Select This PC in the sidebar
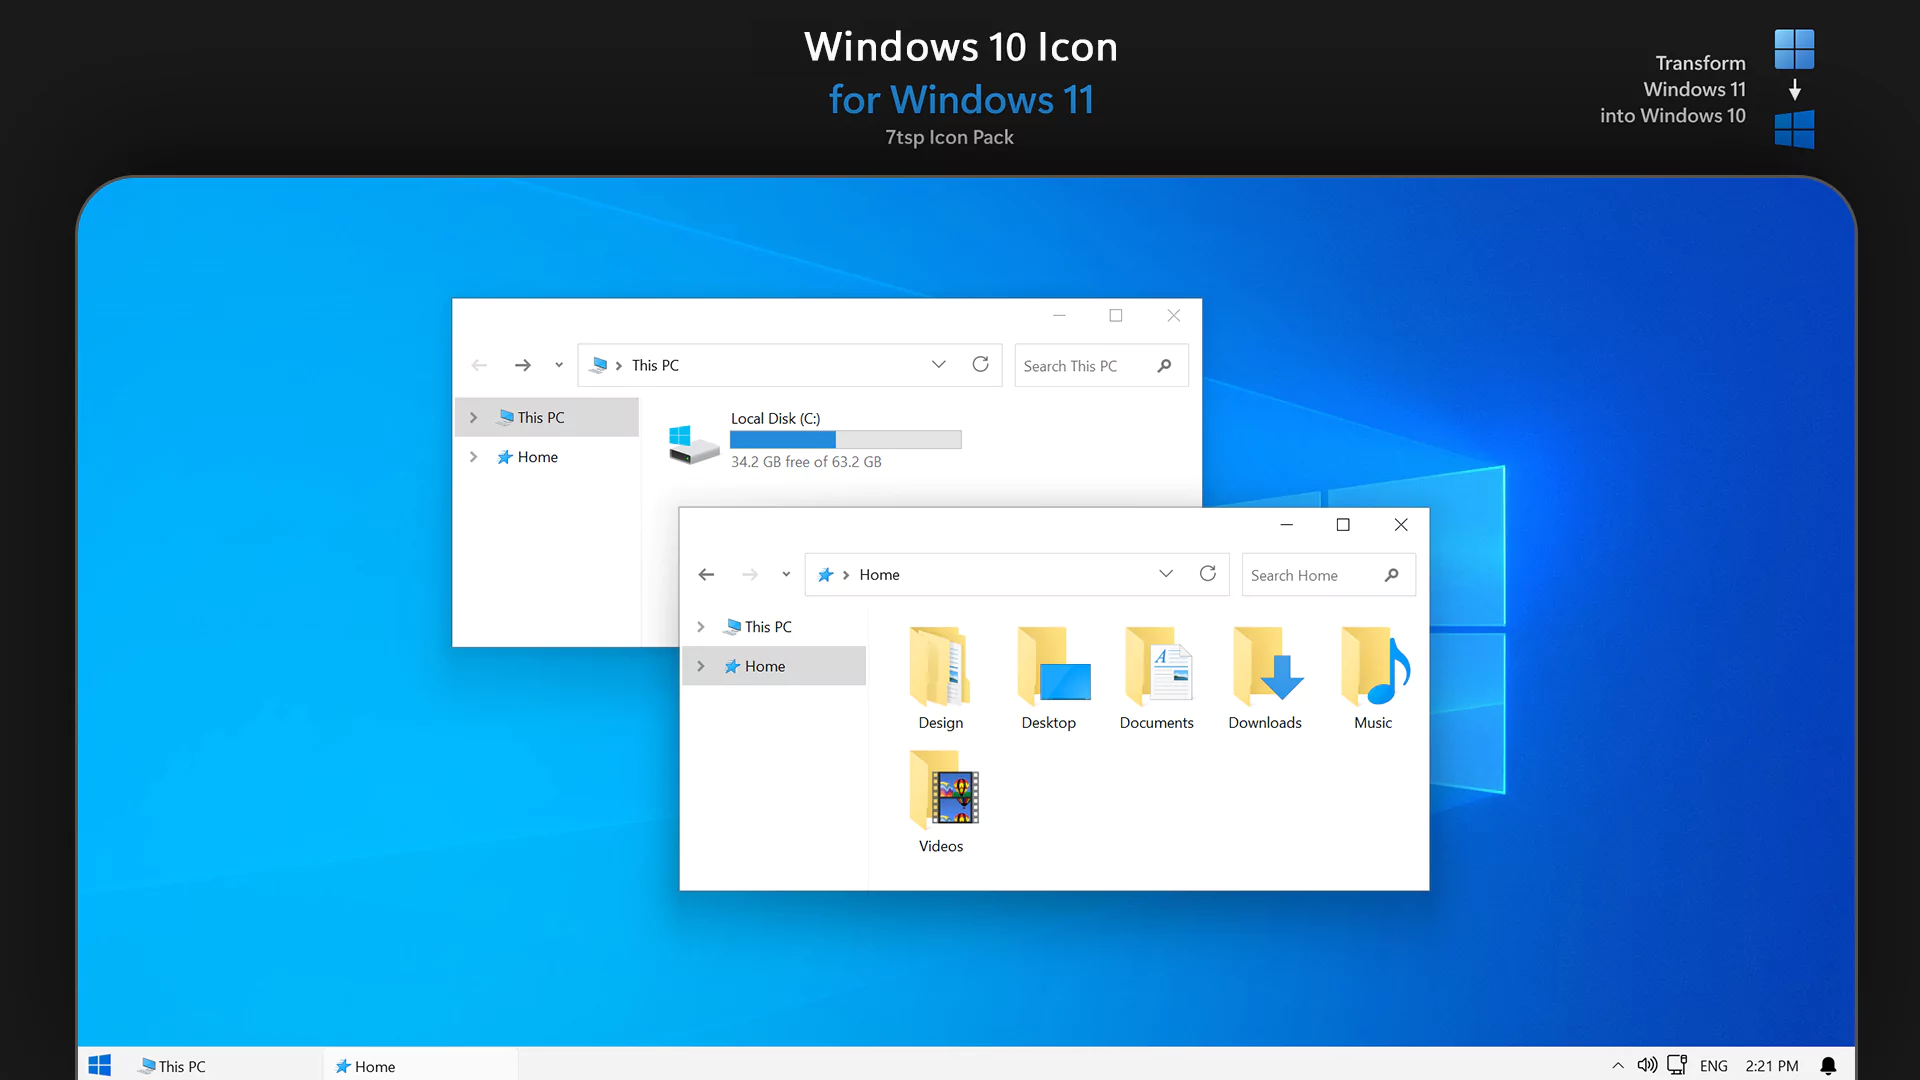The image size is (1920, 1080). (765, 626)
